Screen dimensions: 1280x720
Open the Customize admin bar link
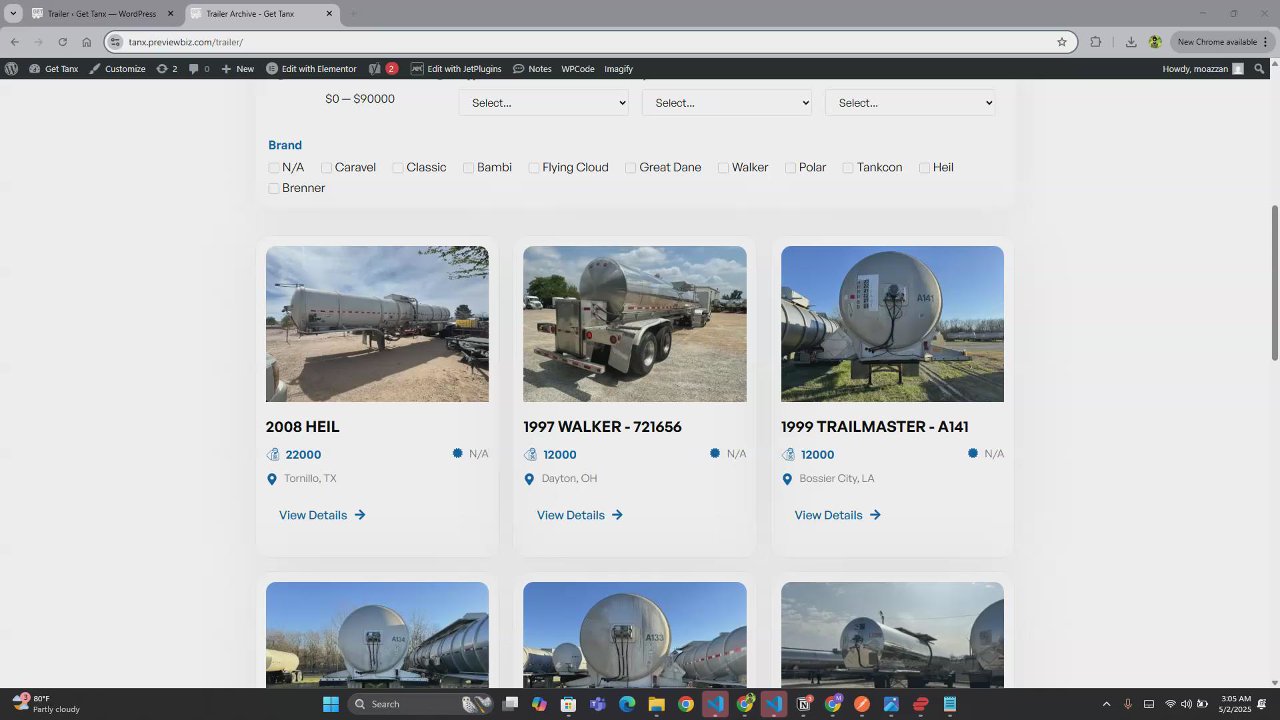pos(117,69)
